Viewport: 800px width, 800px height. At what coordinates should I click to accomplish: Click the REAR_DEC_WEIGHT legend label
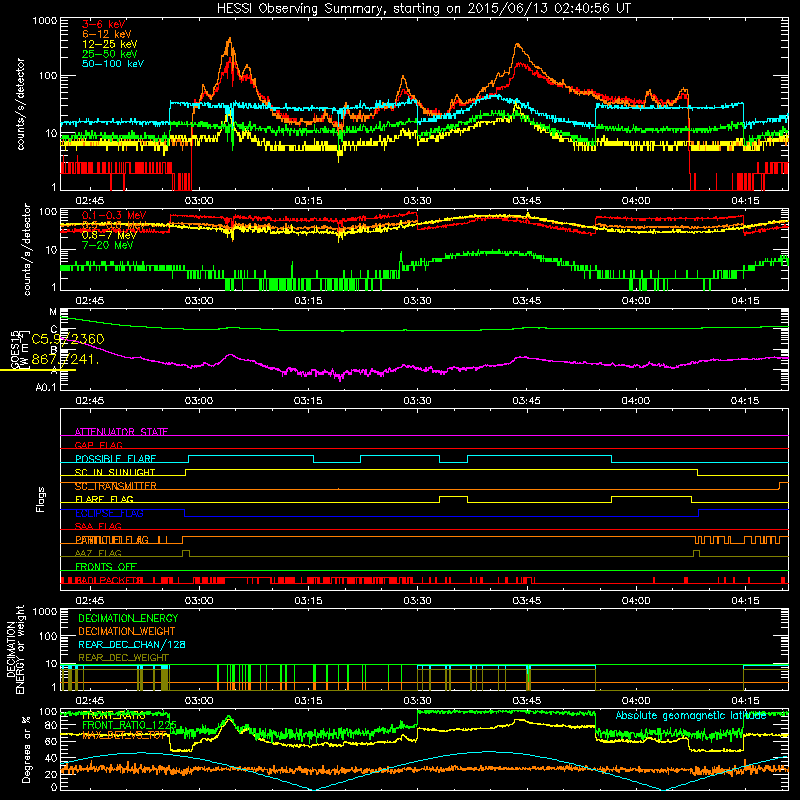click(x=123, y=658)
